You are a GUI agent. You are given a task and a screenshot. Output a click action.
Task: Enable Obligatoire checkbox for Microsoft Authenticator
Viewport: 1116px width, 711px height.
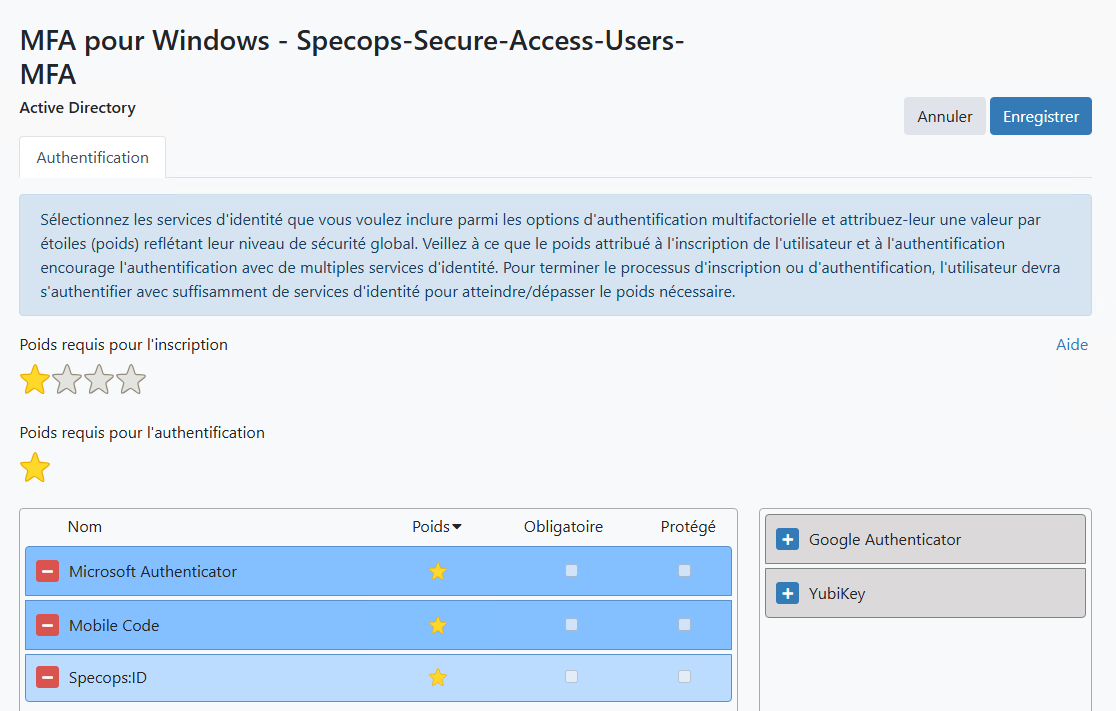point(571,570)
